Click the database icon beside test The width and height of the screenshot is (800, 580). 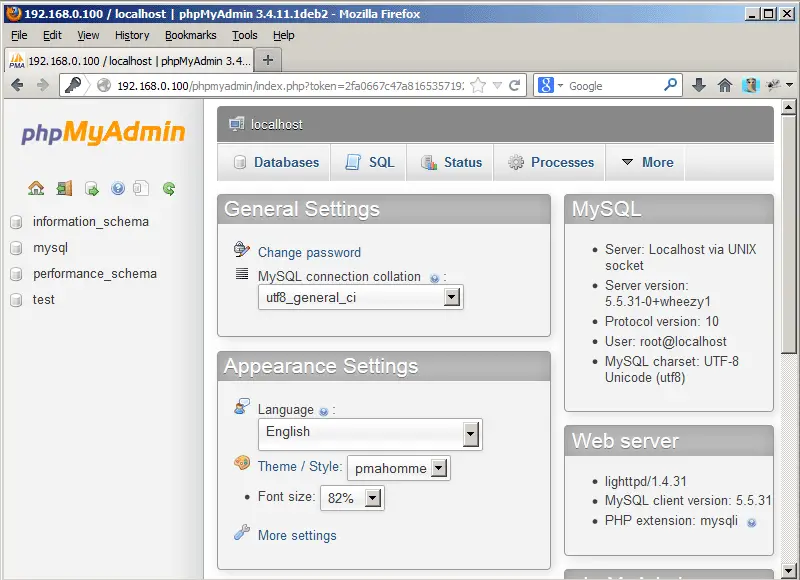[16, 300]
